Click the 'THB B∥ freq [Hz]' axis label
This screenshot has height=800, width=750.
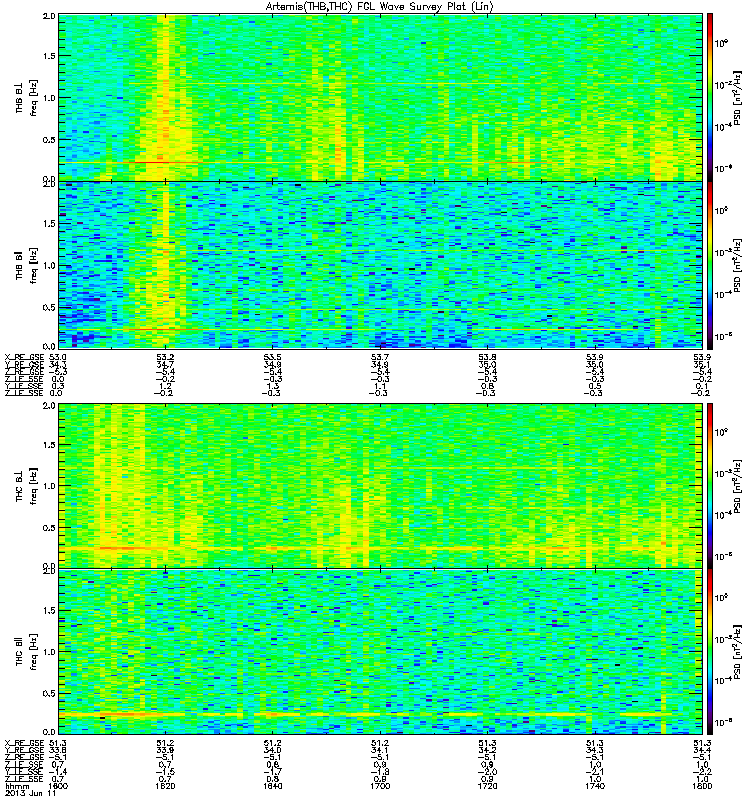[26, 265]
